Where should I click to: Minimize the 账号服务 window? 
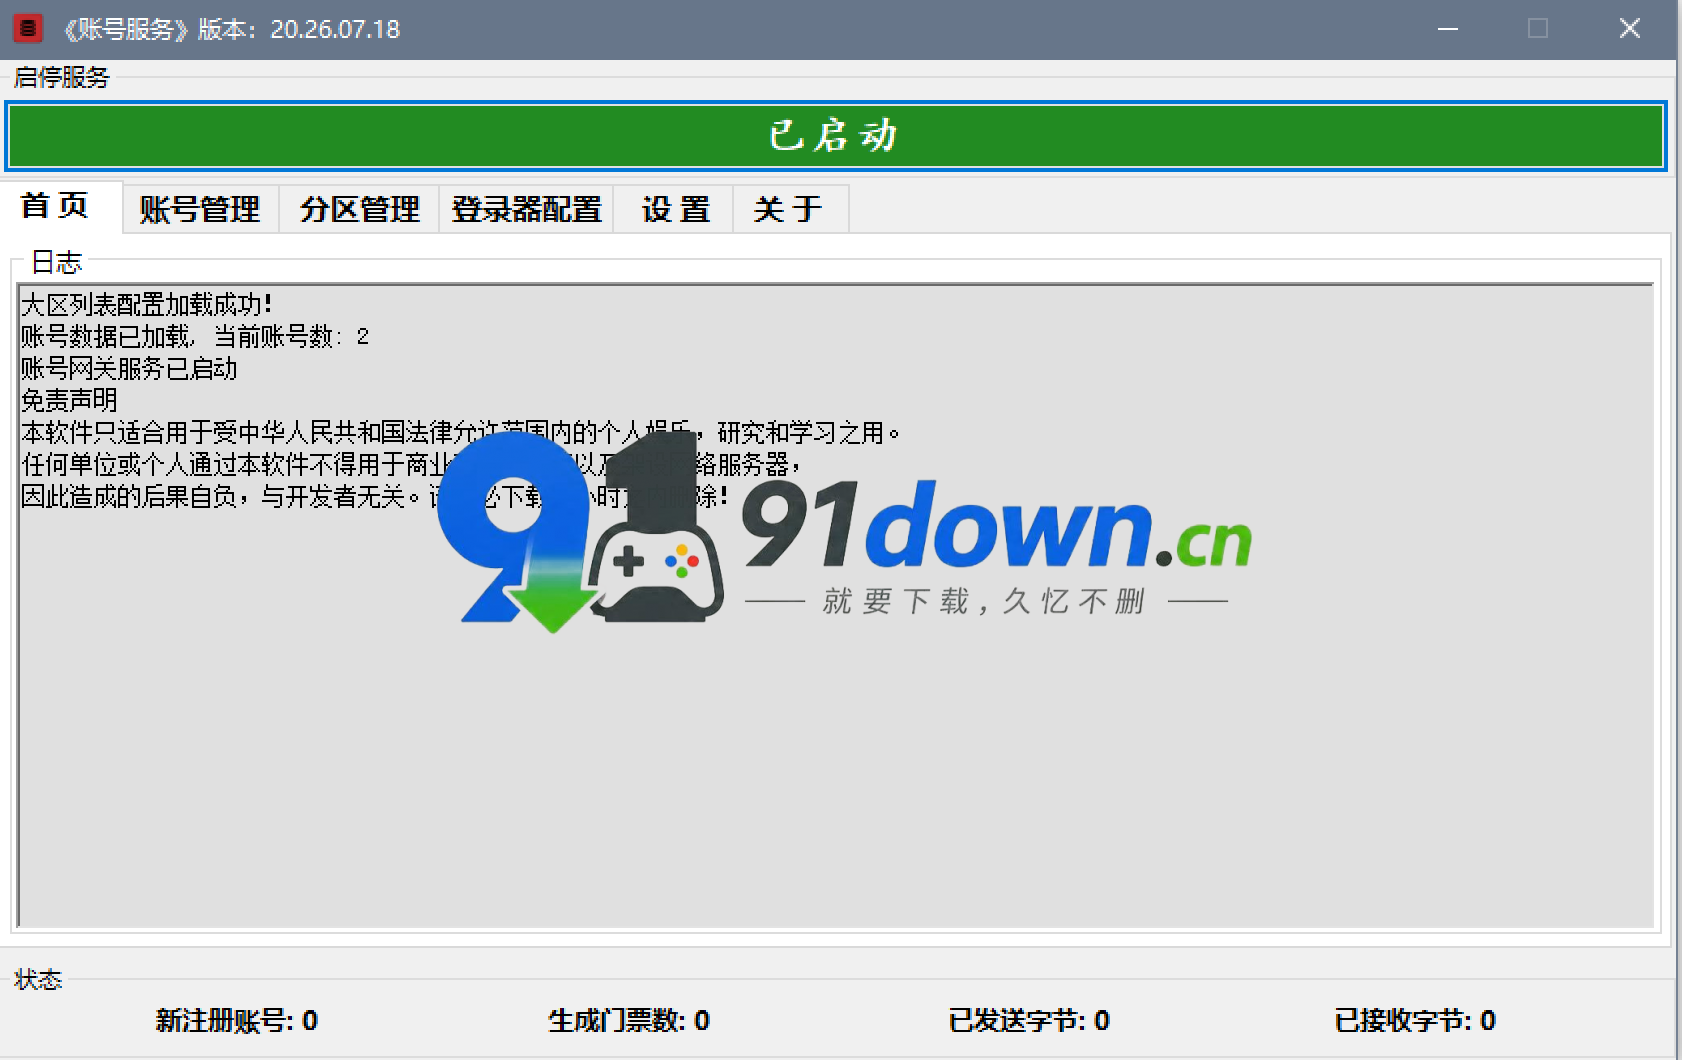click(x=1447, y=29)
